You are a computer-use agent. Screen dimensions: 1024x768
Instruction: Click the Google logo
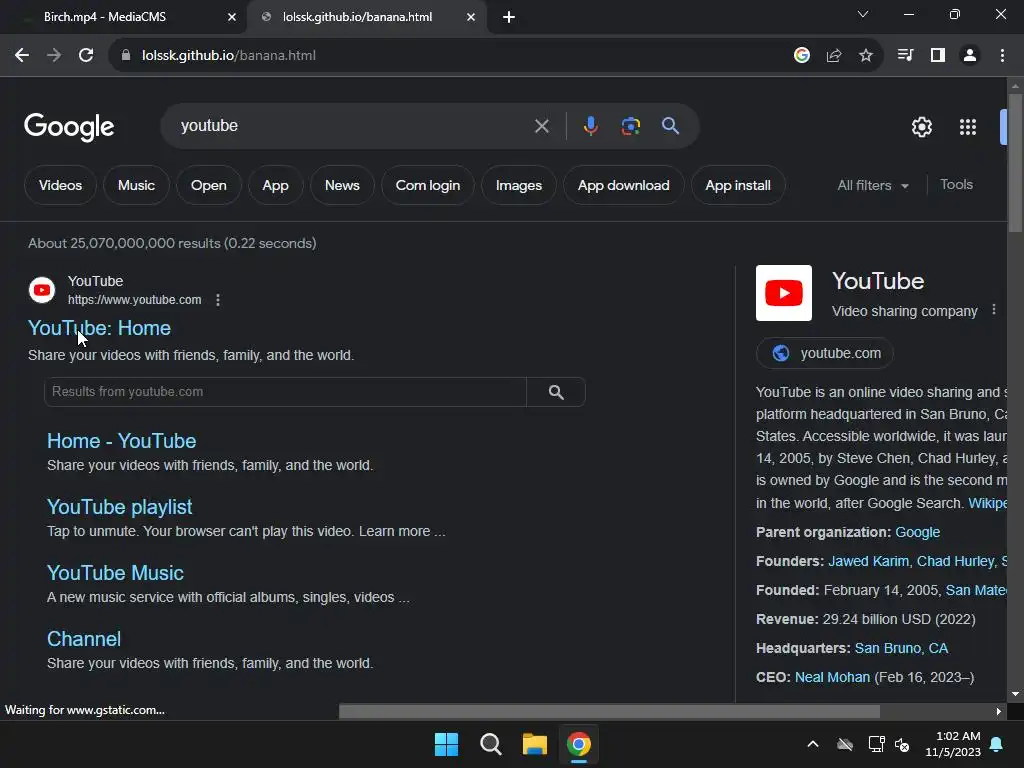point(69,127)
